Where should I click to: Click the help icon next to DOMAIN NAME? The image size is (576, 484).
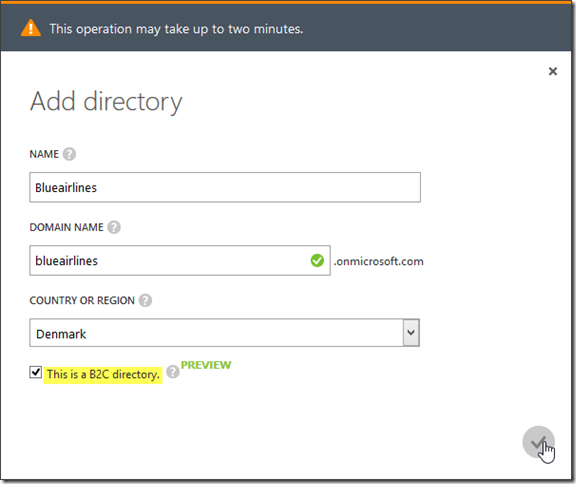click(114, 227)
